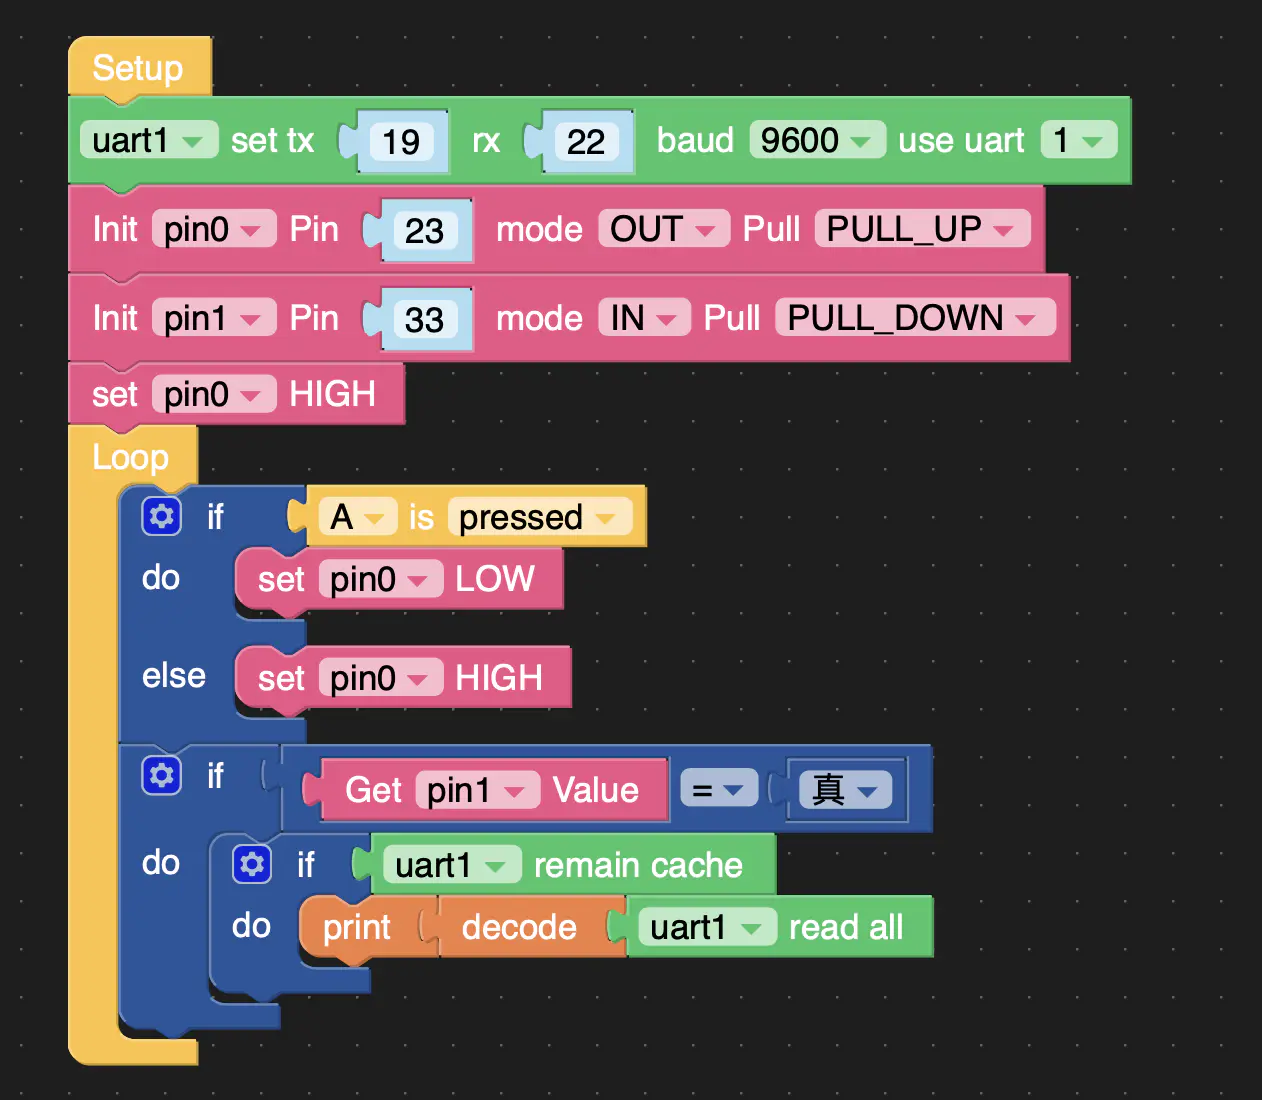Open the baud 9600 dropdown
This screenshot has height=1100, width=1262.
816,141
